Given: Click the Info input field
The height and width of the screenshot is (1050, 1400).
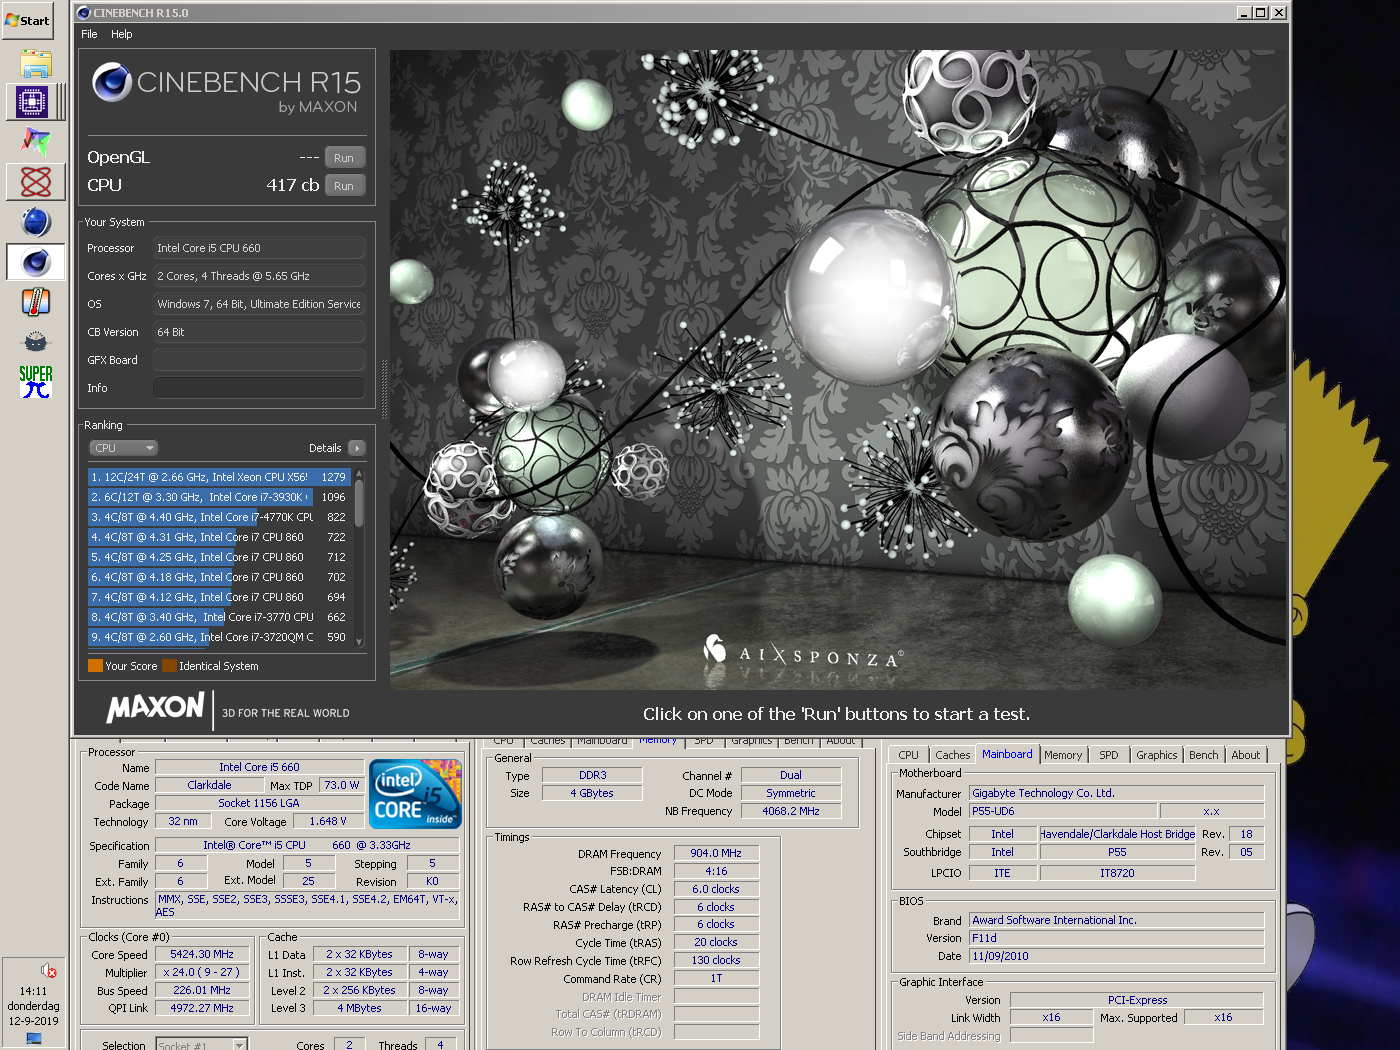Looking at the screenshot, I should (x=259, y=388).
